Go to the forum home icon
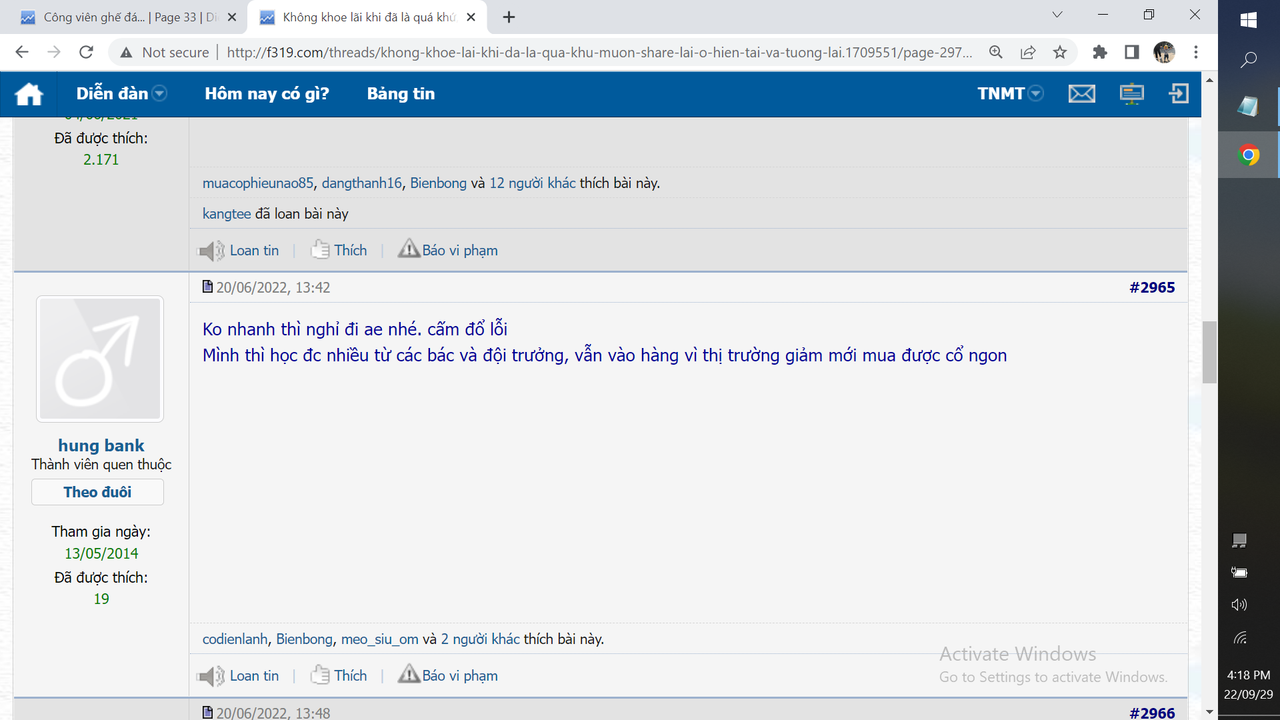Viewport: 1280px width, 720px height. [29, 94]
